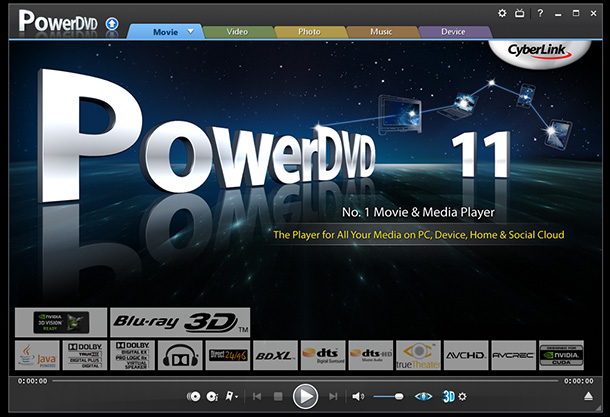Click elapsed time display on the left
Image resolution: width=610 pixels, height=417 pixels.
[x=32, y=381]
